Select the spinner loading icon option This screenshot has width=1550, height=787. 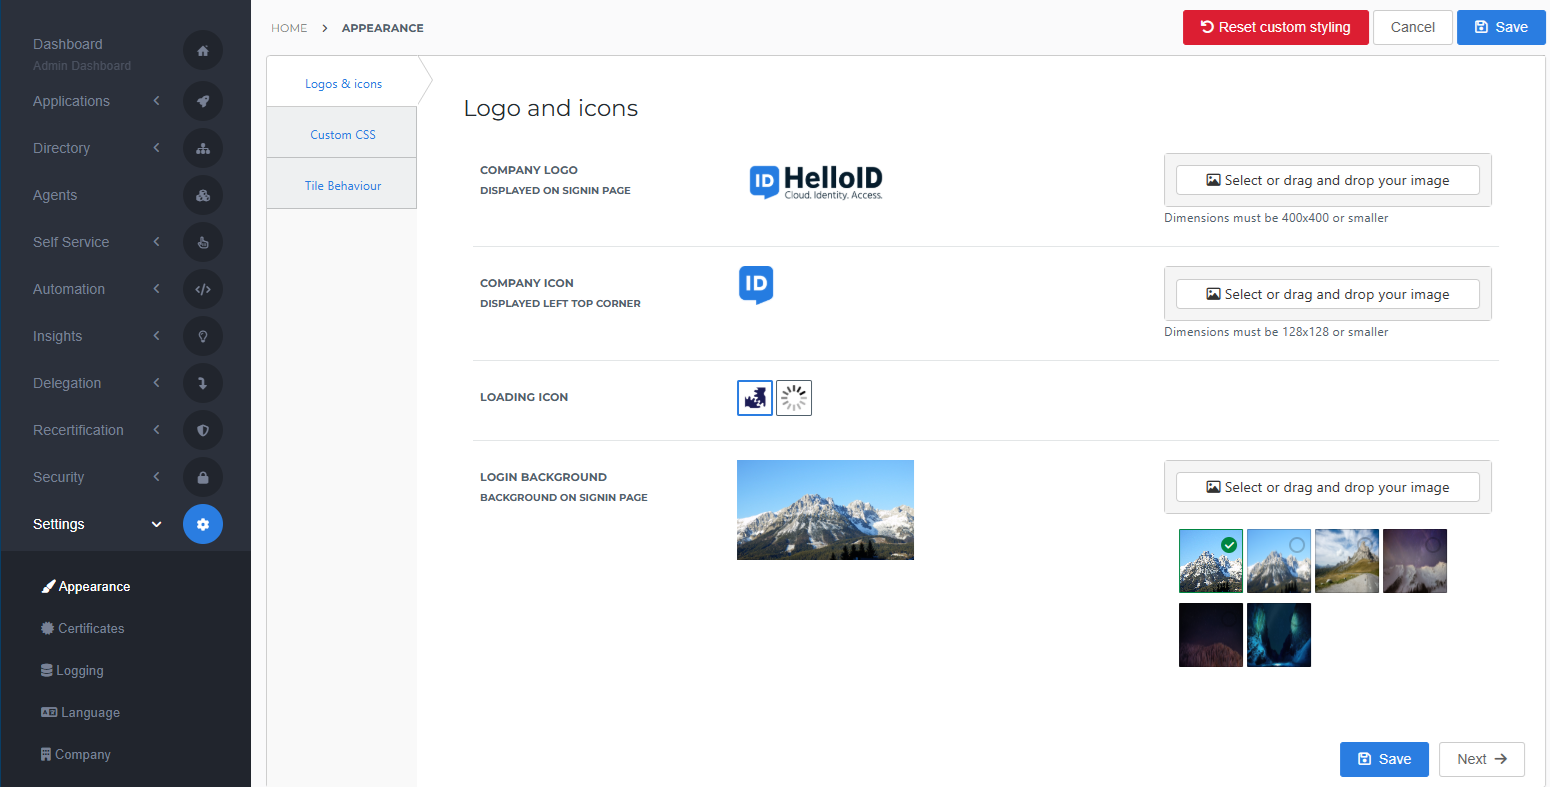click(794, 398)
